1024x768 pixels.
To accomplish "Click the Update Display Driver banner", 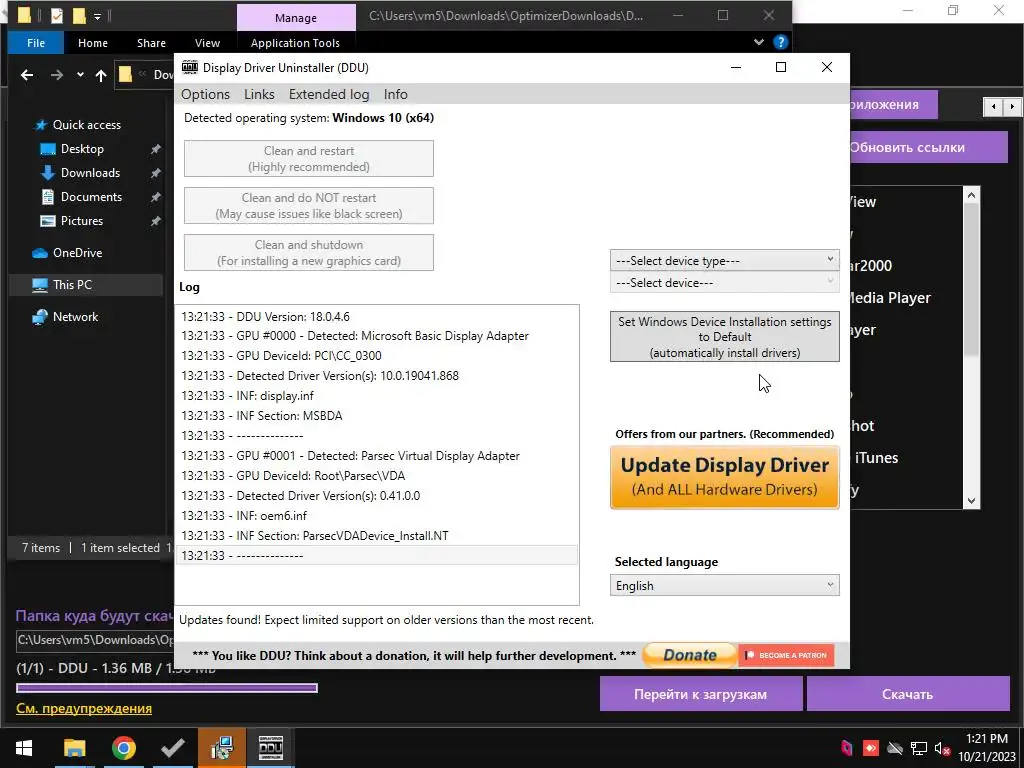I will (x=724, y=477).
